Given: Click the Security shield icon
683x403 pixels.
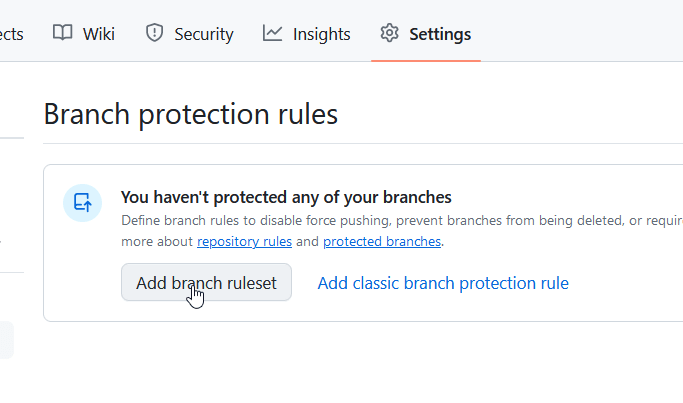Looking at the screenshot, I should 154,33.
